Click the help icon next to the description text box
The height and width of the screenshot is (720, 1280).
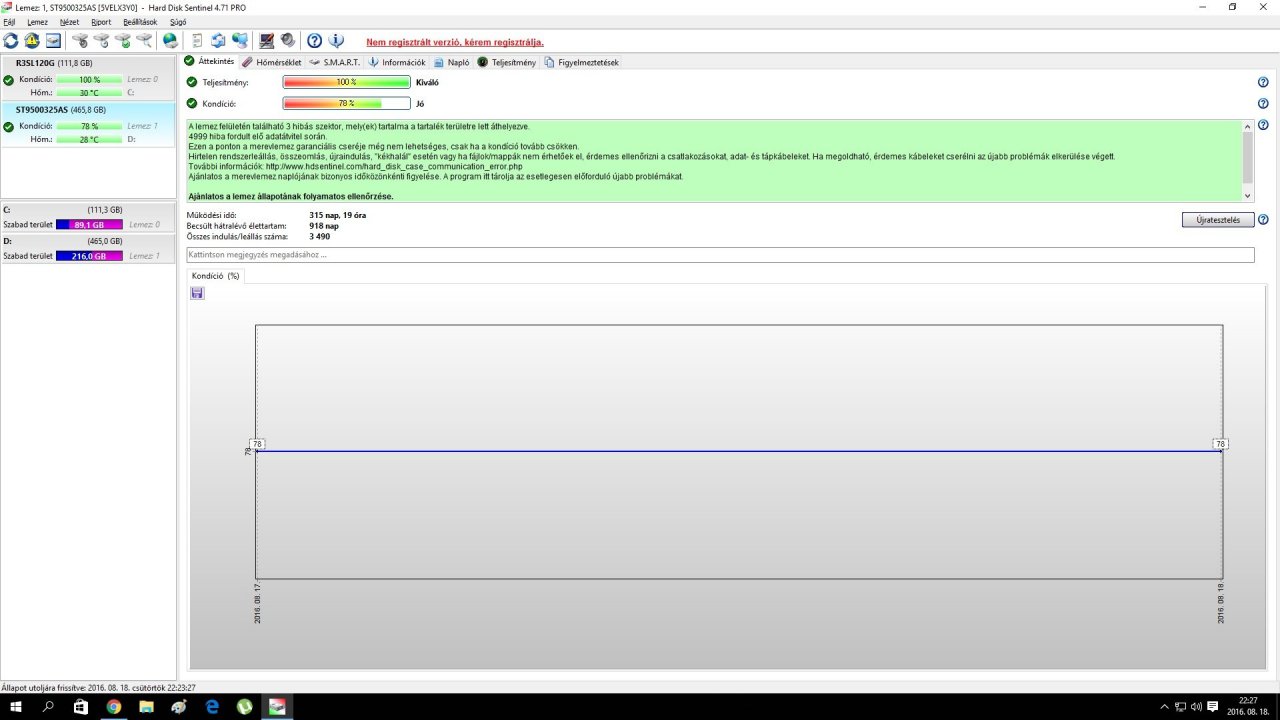pyautogui.click(x=1263, y=125)
